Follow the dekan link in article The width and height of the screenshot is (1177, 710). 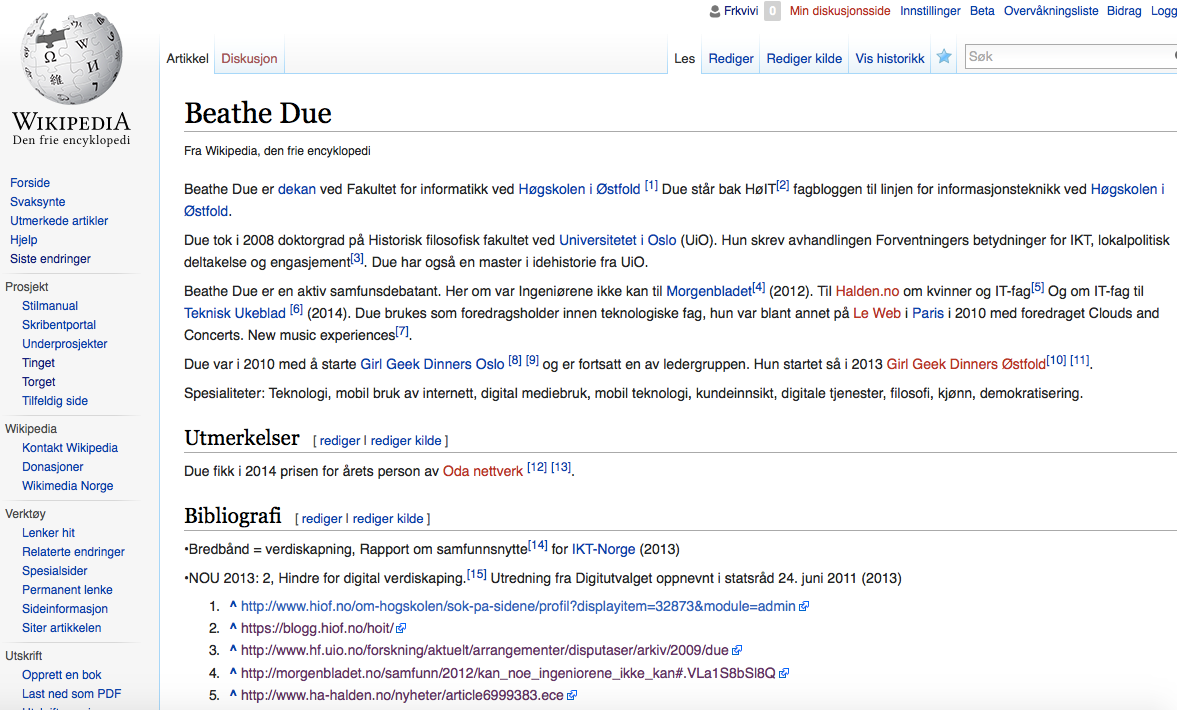297,189
